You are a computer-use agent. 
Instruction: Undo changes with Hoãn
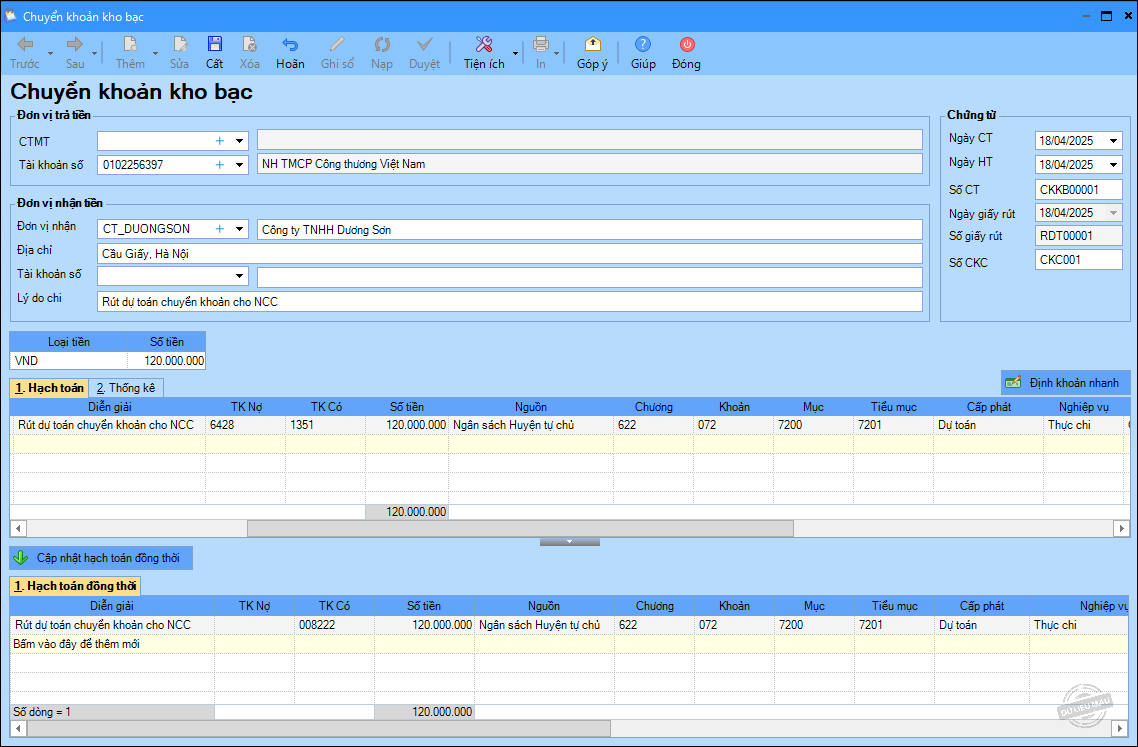point(290,53)
